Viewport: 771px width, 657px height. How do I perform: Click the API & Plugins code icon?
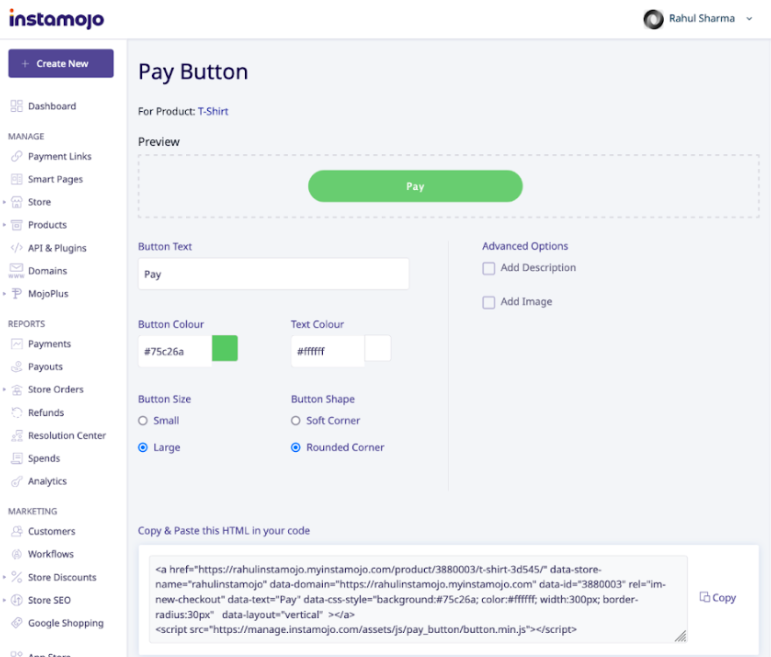point(17,248)
